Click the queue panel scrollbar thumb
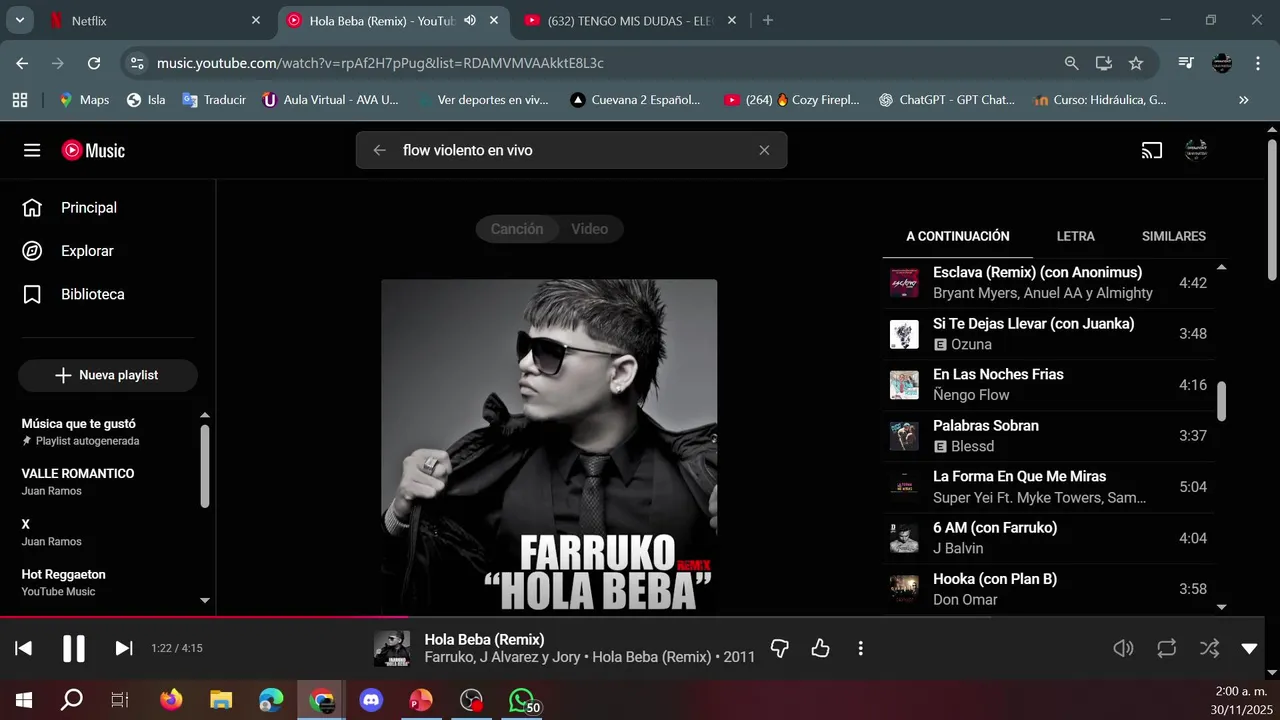The width and height of the screenshot is (1280, 720). [x=1221, y=400]
